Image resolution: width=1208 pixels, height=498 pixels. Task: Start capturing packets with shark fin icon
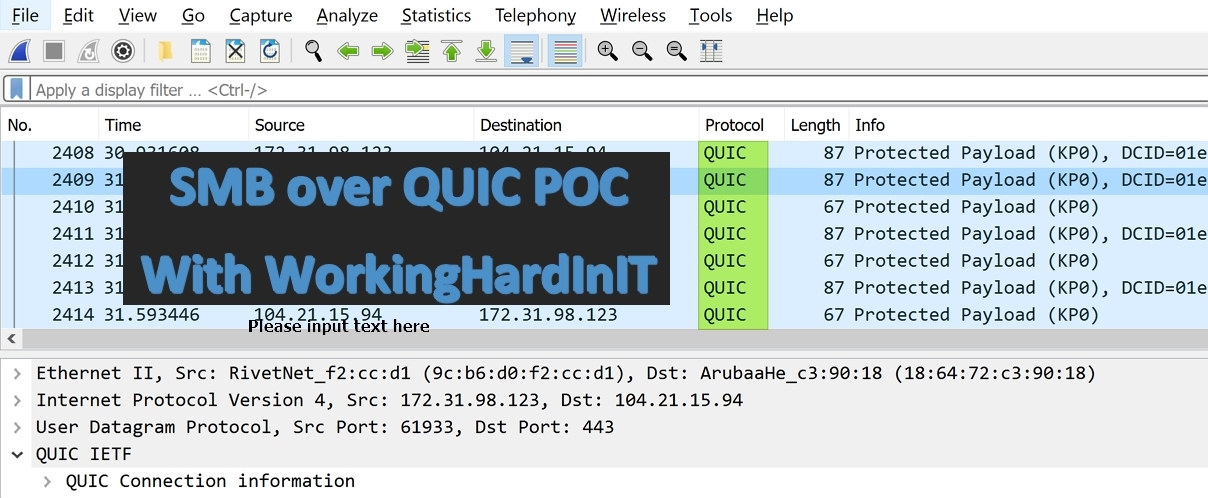point(20,51)
